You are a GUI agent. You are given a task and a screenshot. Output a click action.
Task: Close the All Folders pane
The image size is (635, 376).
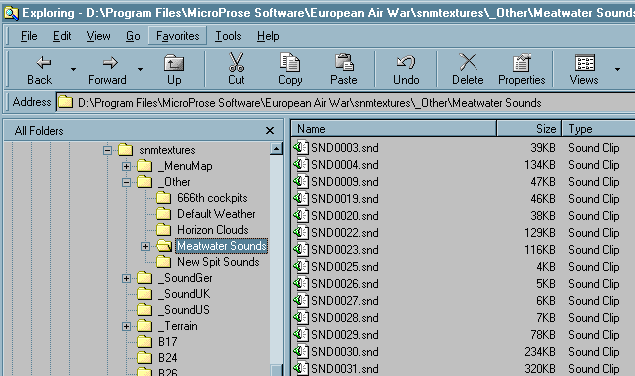270,130
